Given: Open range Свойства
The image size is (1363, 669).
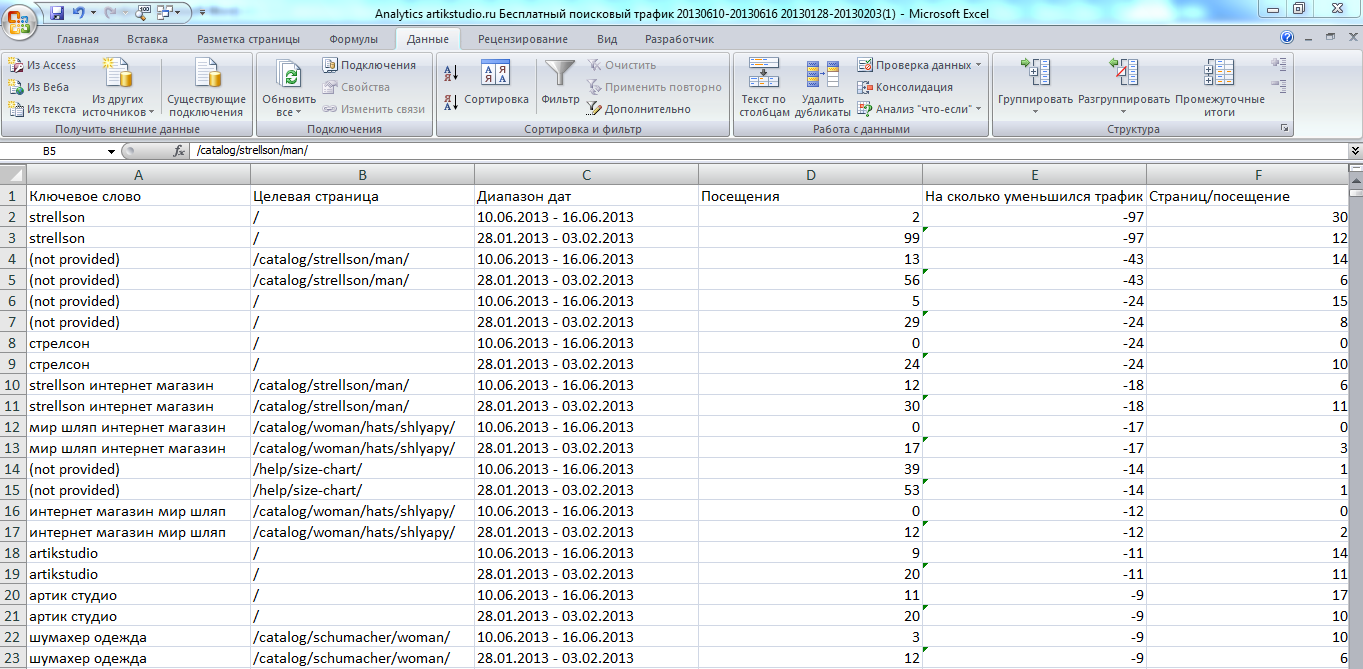Looking at the screenshot, I should point(356,87).
